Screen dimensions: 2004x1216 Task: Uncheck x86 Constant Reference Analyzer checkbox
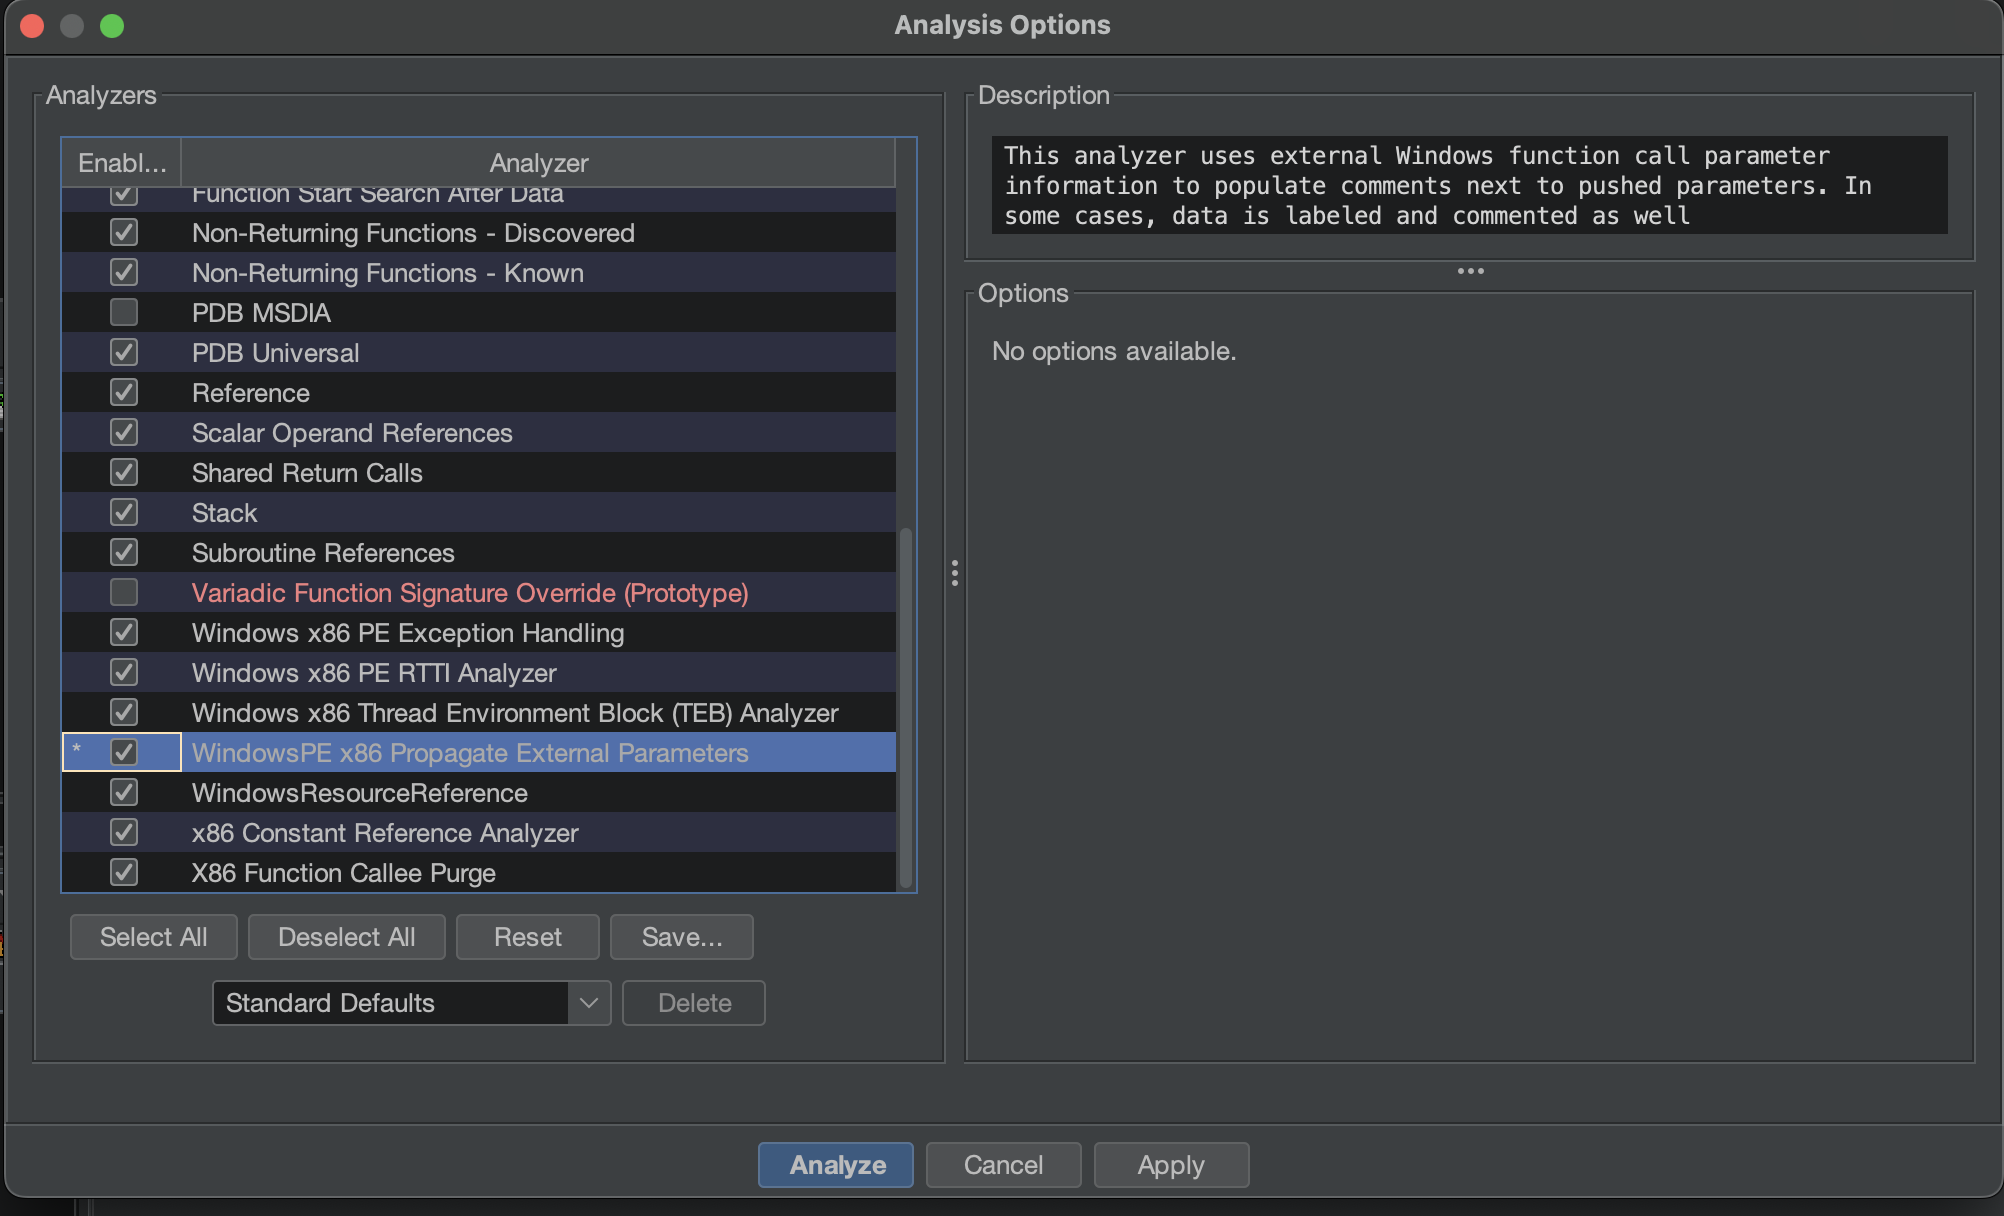[x=124, y=833]
